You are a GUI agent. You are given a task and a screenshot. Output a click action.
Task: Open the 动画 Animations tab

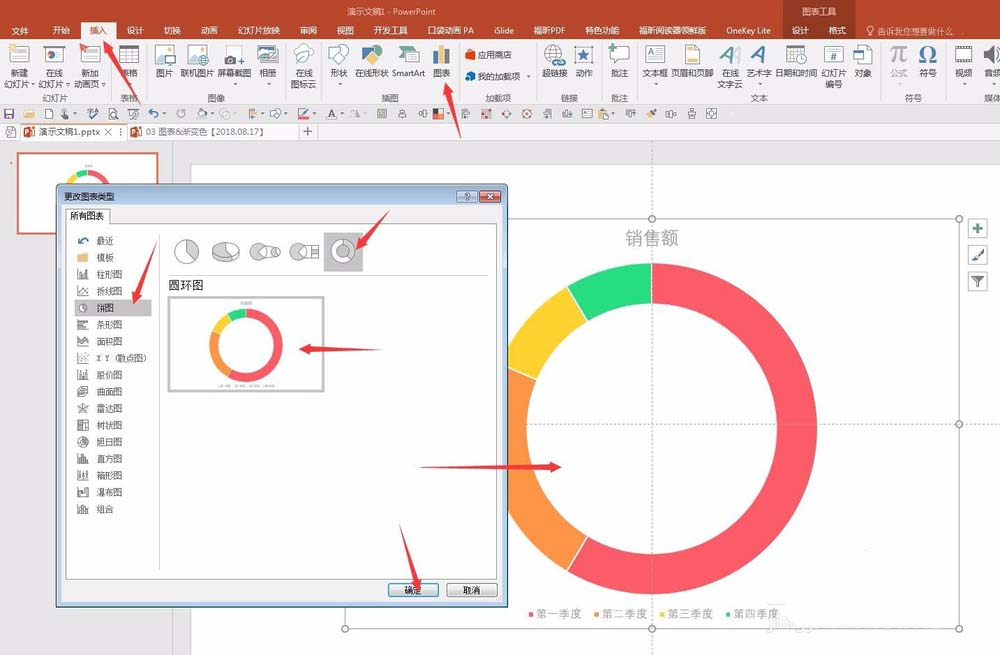pos(209,31)
